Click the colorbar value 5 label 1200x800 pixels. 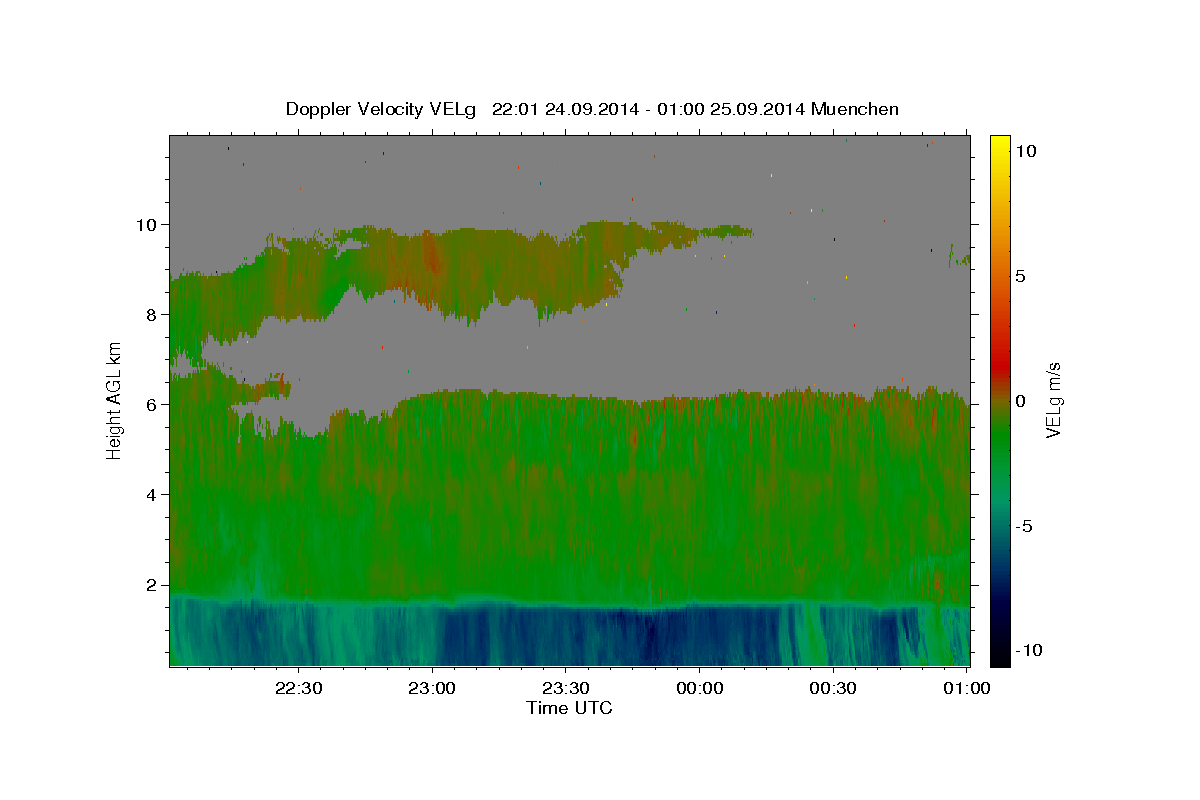pos(1021,276)
